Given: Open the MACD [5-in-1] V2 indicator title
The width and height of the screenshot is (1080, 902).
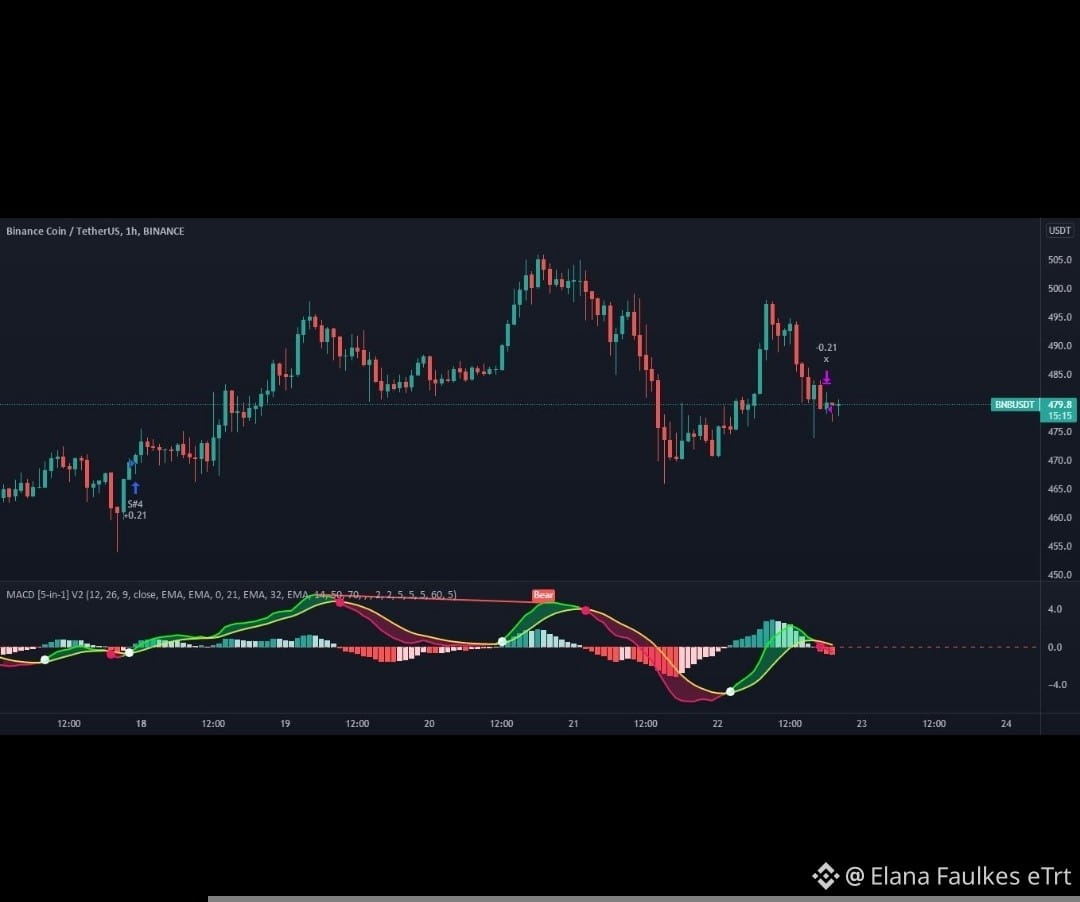Looking at the screenshot, I should (231, 594).
